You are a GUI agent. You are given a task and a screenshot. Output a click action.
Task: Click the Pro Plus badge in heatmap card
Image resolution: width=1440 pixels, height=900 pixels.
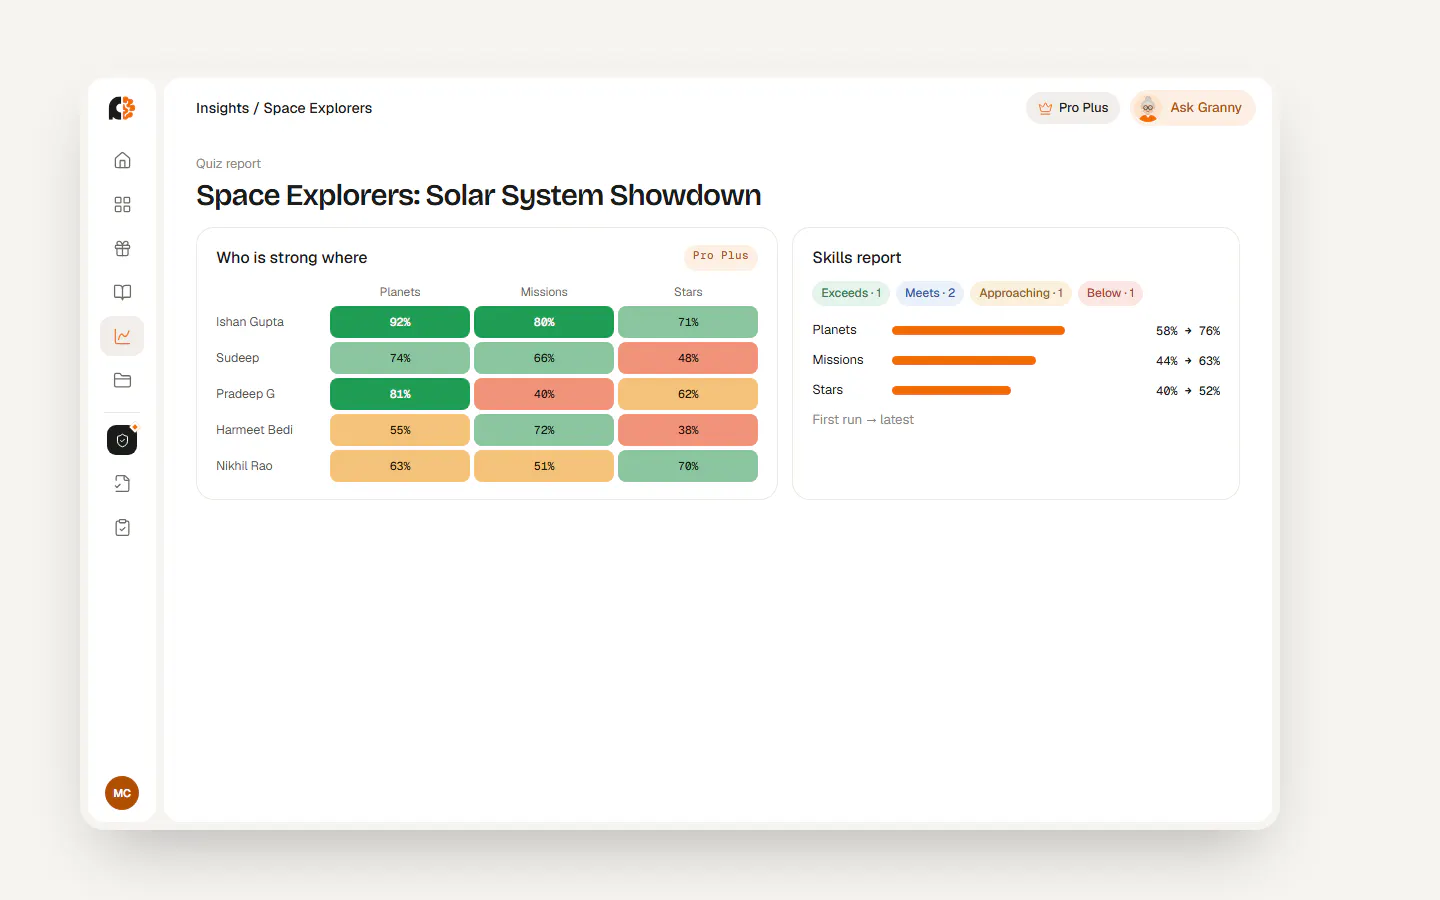721,256
